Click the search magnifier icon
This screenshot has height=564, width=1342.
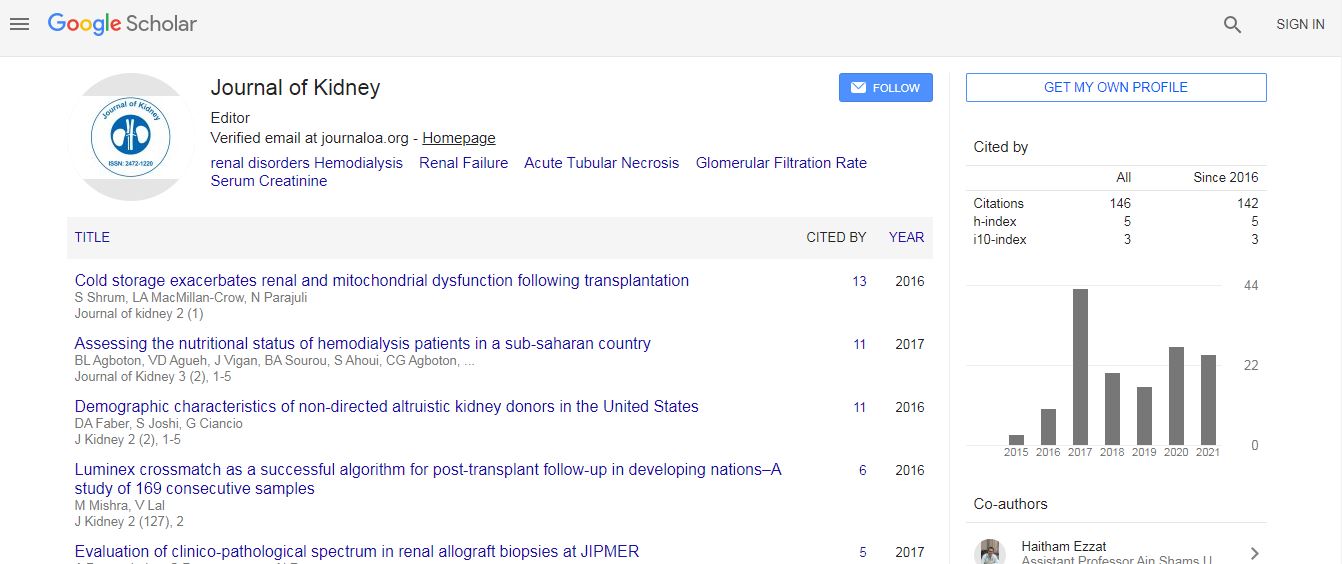coord(1232,25)
